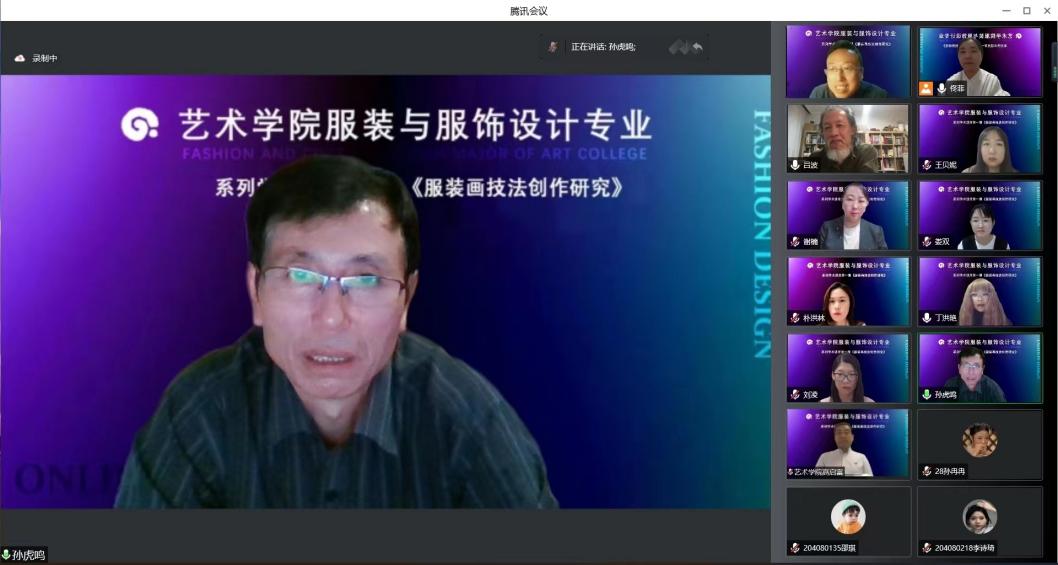The height and width of the screenshot is (565, 1058).
Task: Click the 孙虎鸣 name label under the main video
Action: [x=28, y=556]
